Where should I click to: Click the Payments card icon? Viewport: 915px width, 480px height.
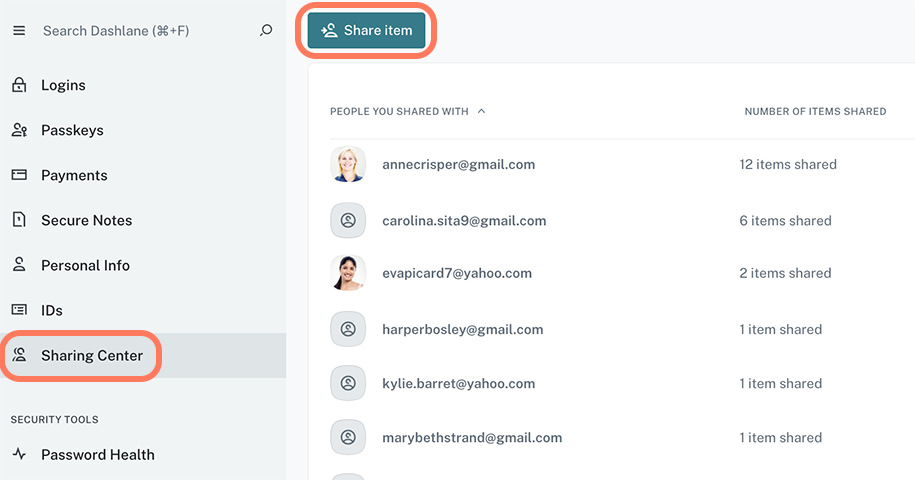coord(19,175)
